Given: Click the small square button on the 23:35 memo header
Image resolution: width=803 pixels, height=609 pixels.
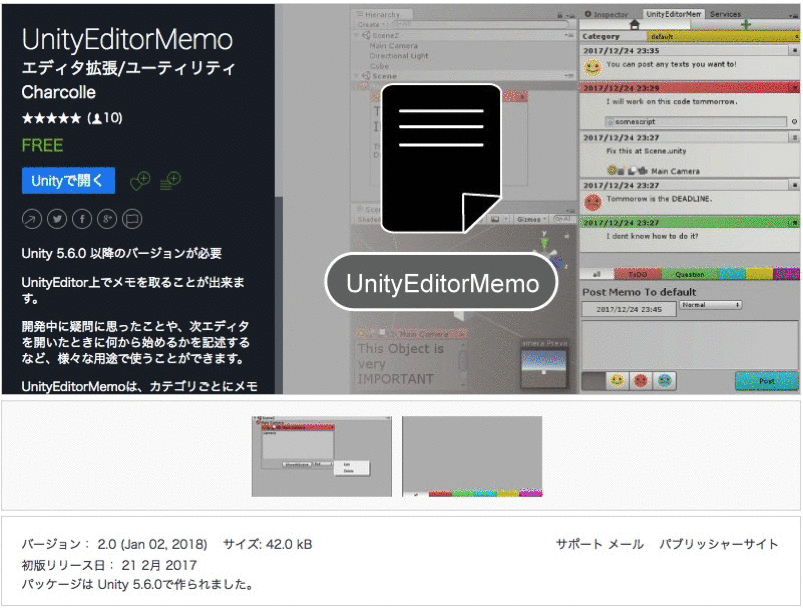Looking at the screenshot, I should point(795,51).
